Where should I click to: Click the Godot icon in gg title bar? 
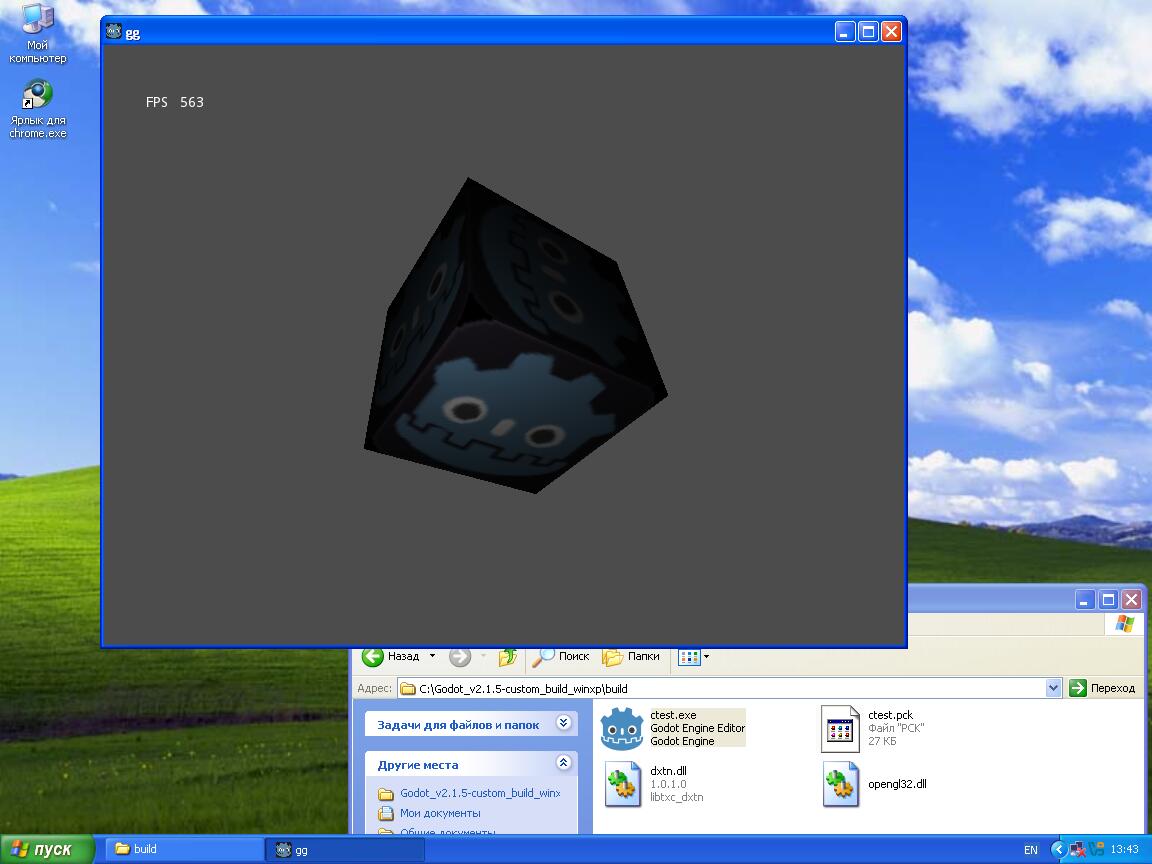114,32
